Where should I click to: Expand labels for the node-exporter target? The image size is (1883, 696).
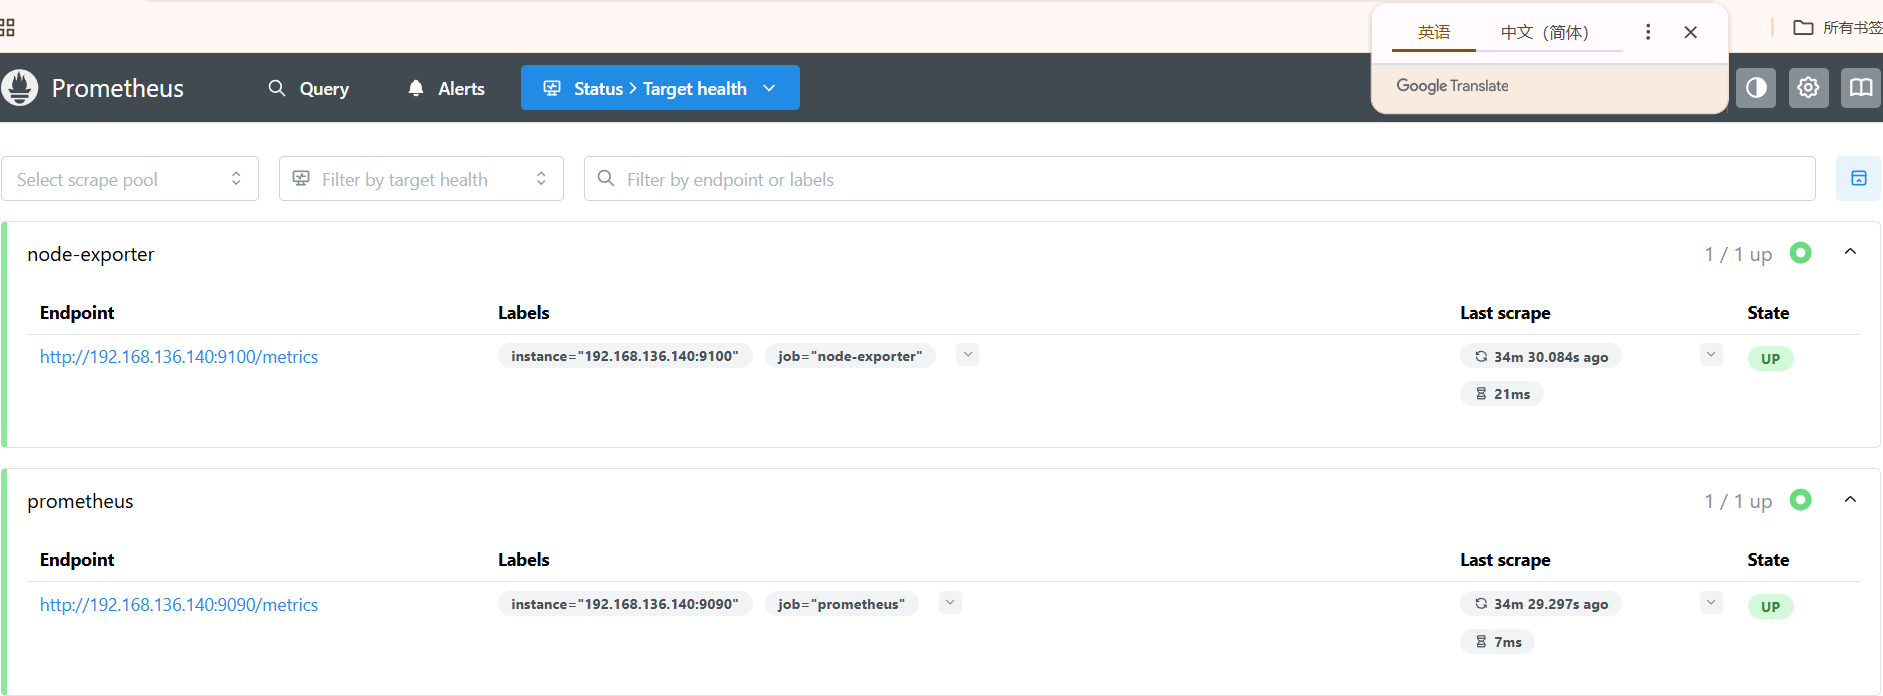point(967,355)
